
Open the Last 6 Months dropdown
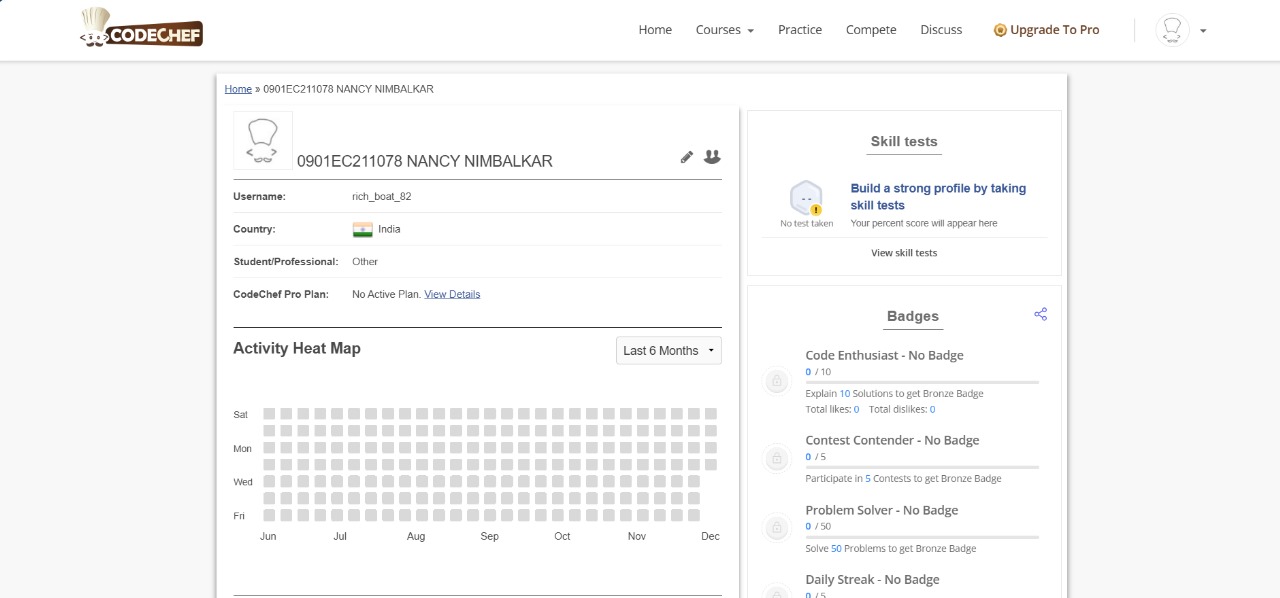(669, 351)
